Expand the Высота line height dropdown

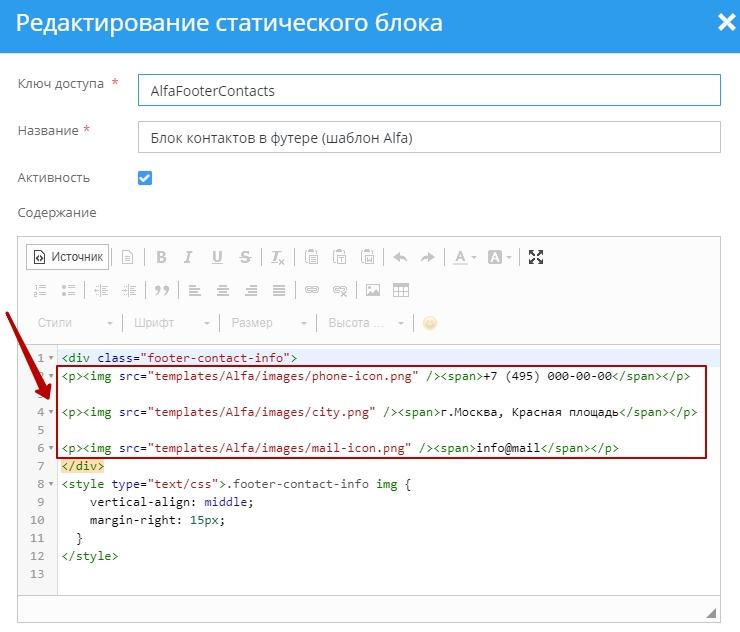point(366,323)
